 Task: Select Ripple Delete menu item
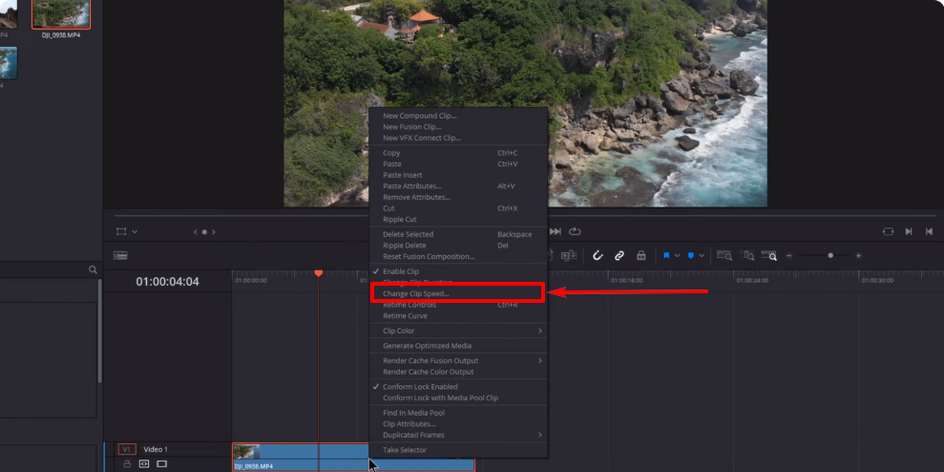(x=458, y=246)
